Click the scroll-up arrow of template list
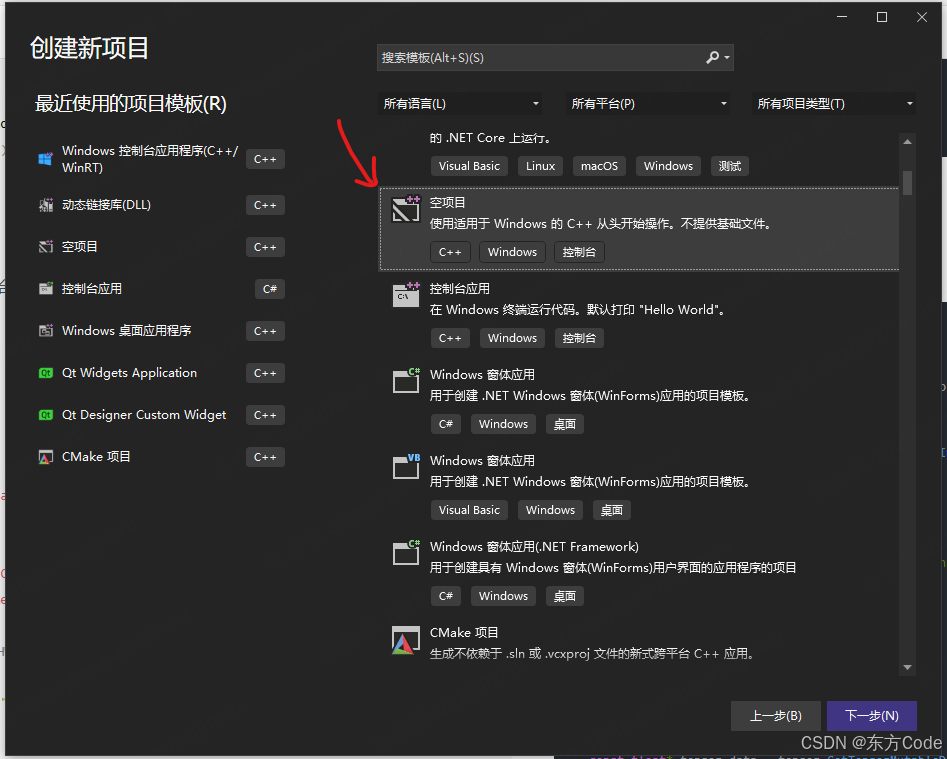 point(907,142)
